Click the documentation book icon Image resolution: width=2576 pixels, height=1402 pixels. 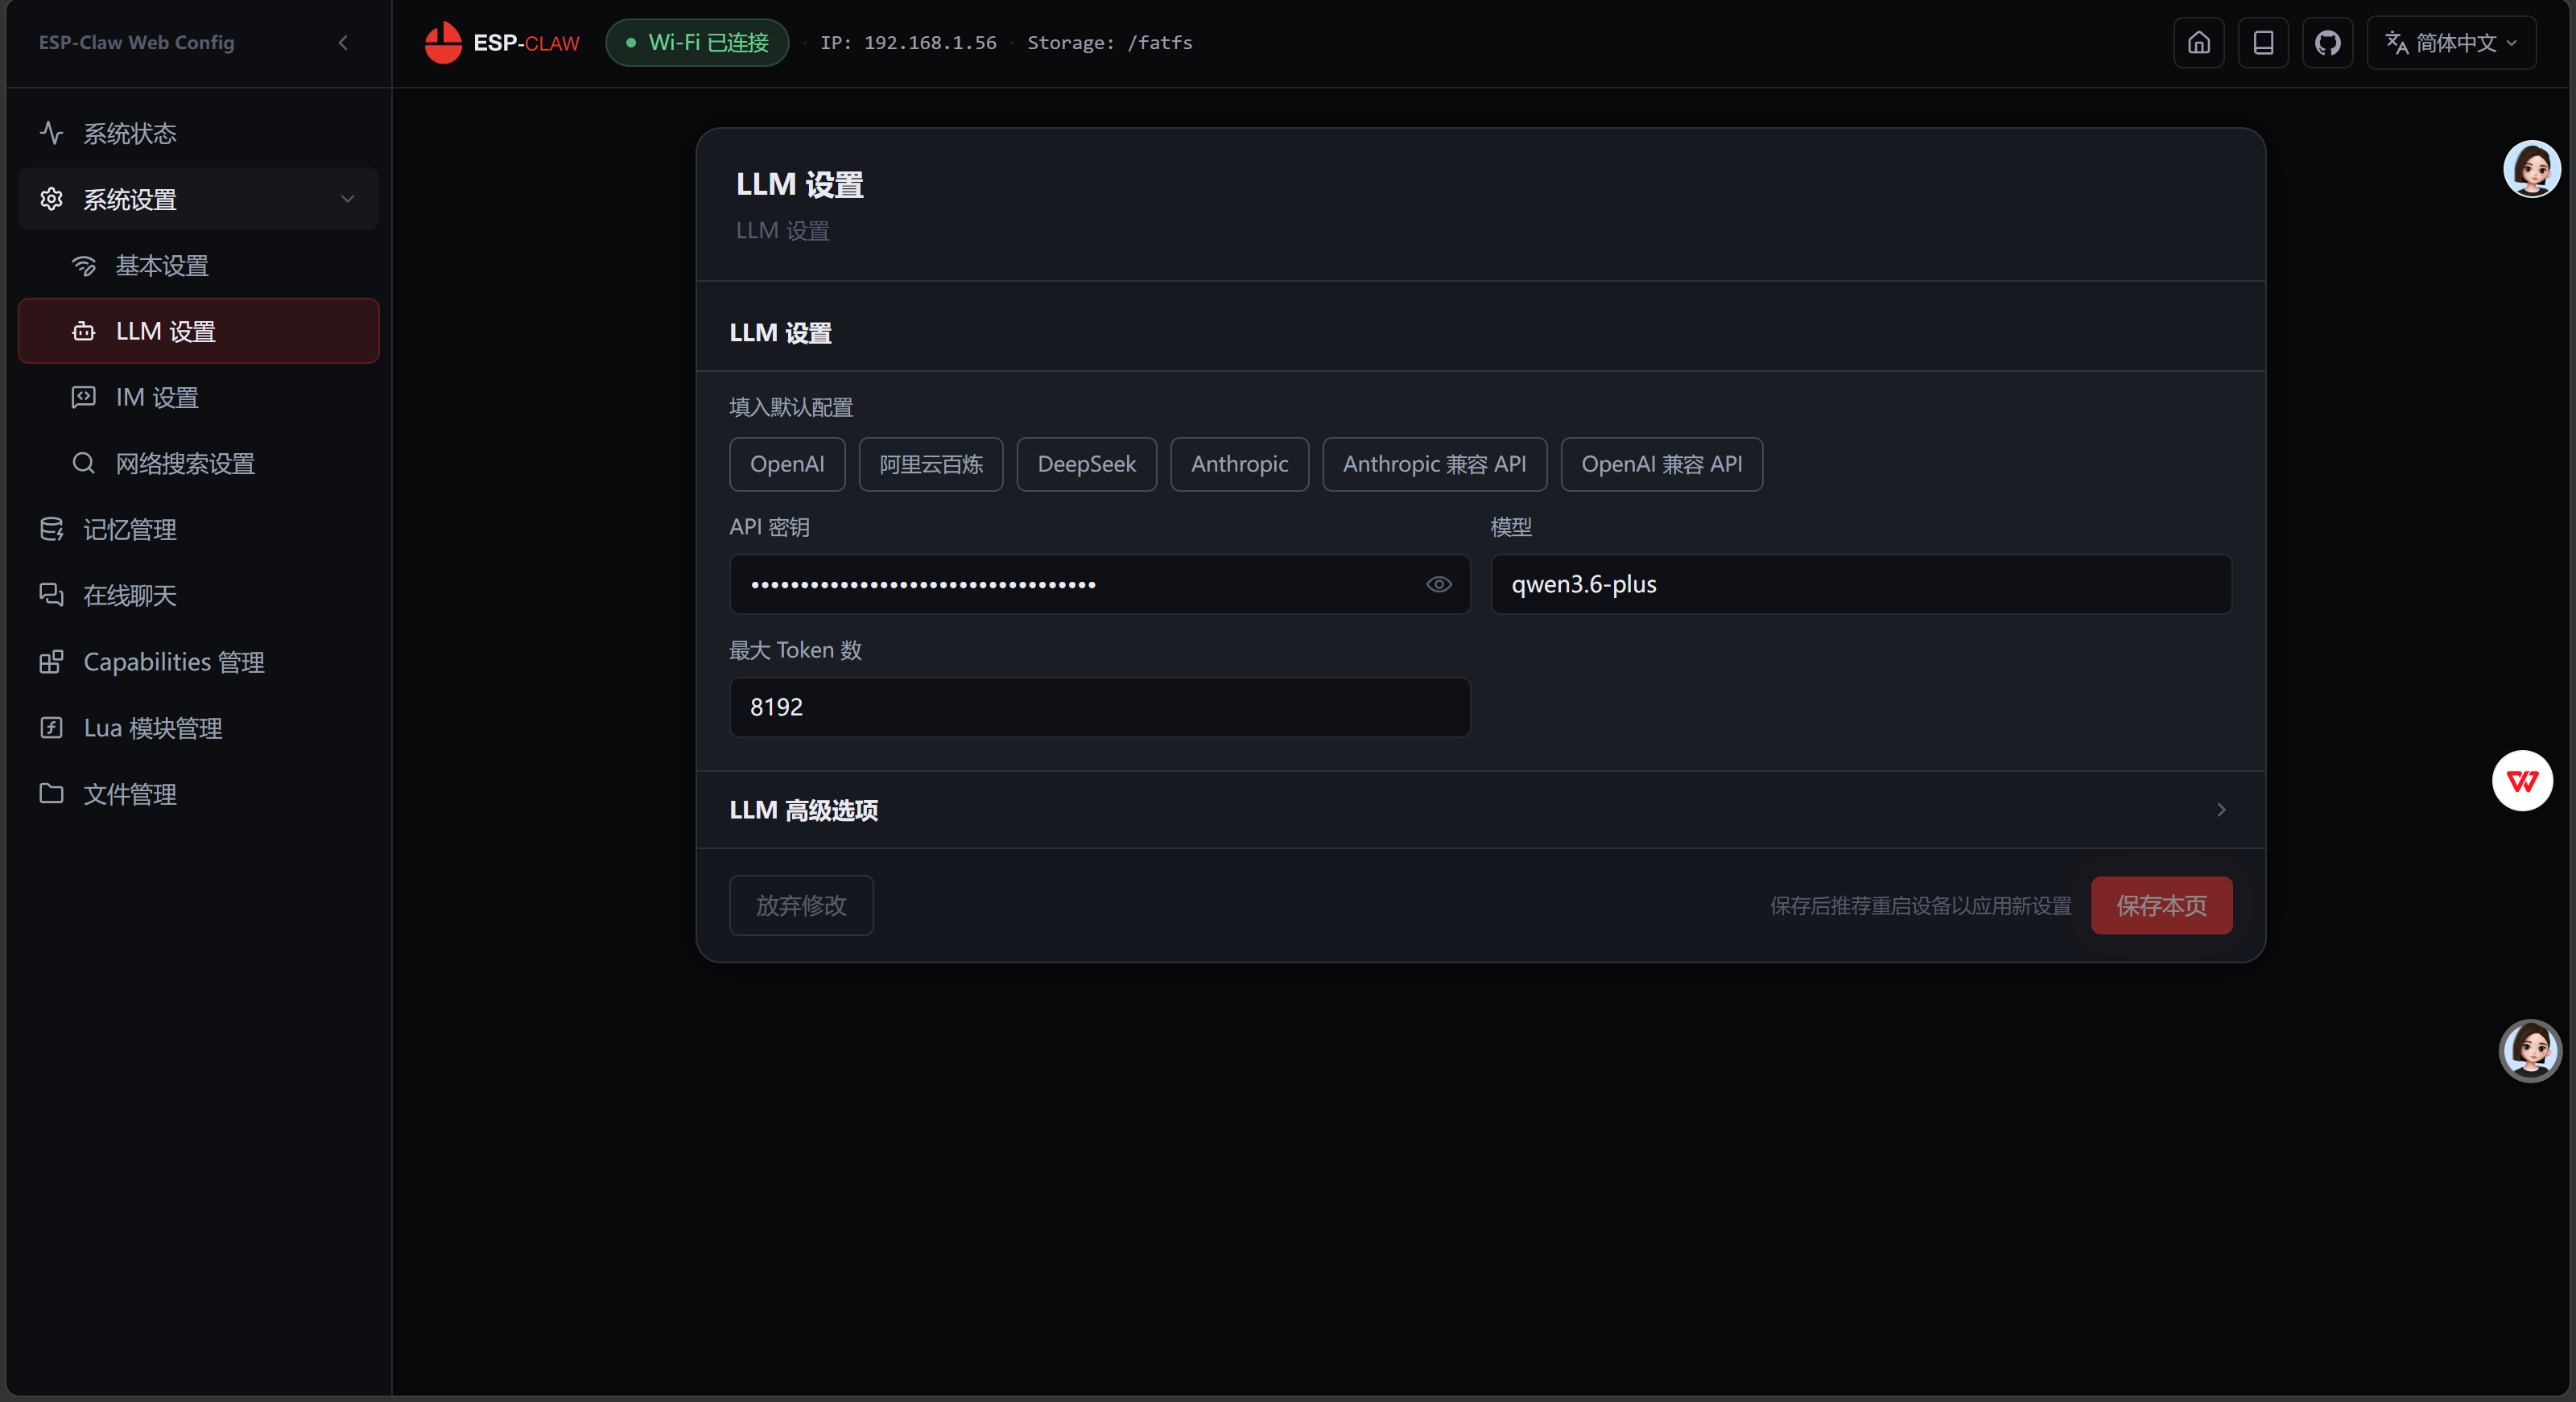tap(2263, 43)
